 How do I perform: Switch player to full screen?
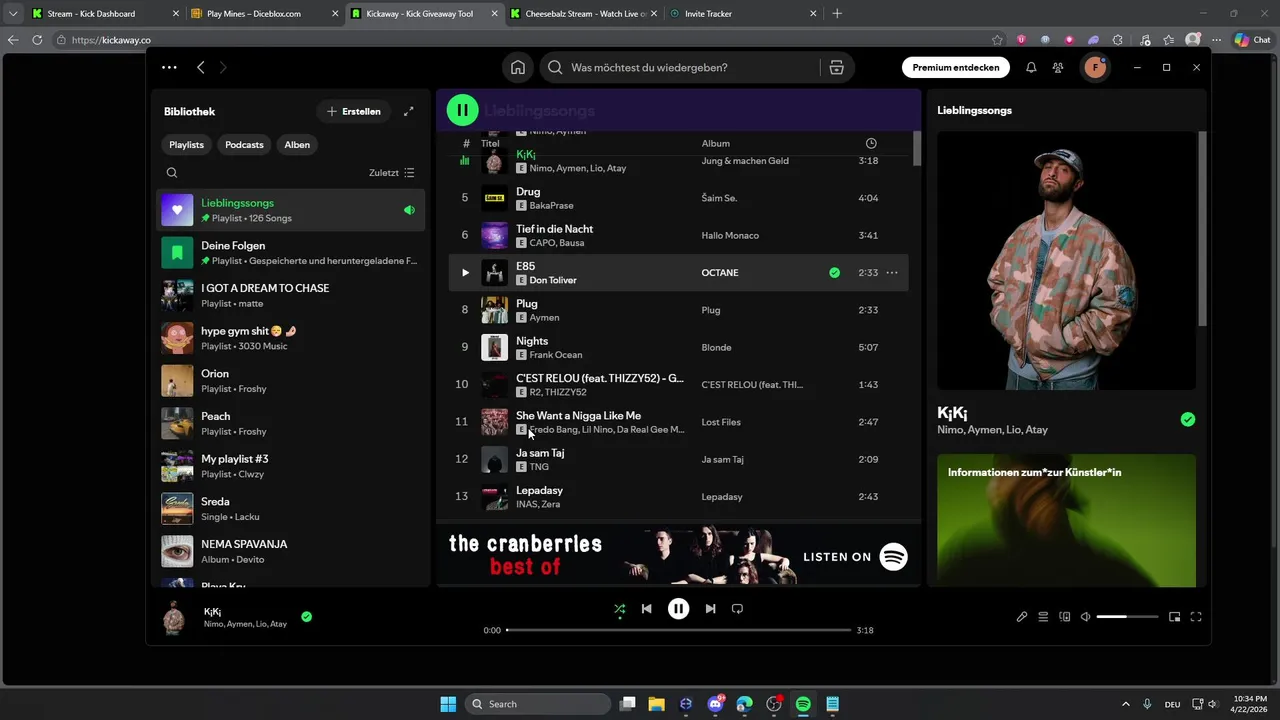coord(1196,617)
